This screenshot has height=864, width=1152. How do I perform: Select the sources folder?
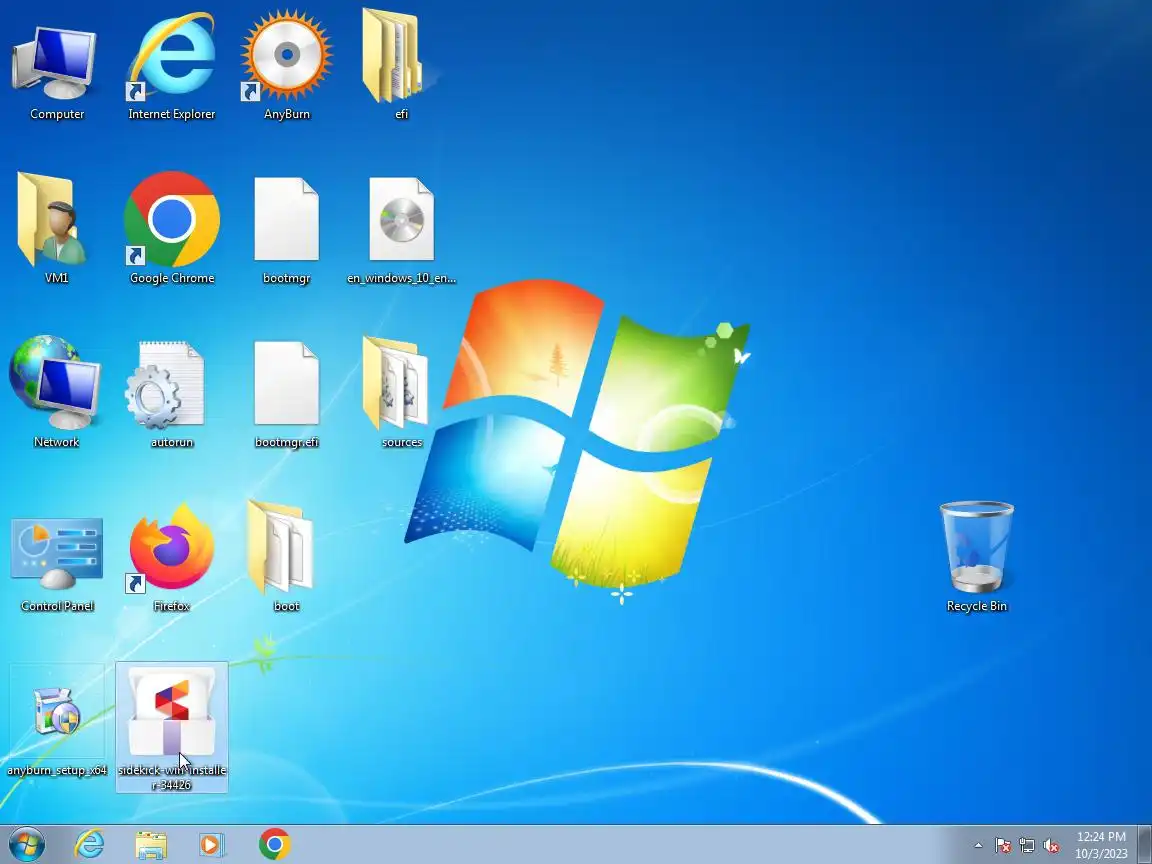pyautogui.click(x=401, y=391)
